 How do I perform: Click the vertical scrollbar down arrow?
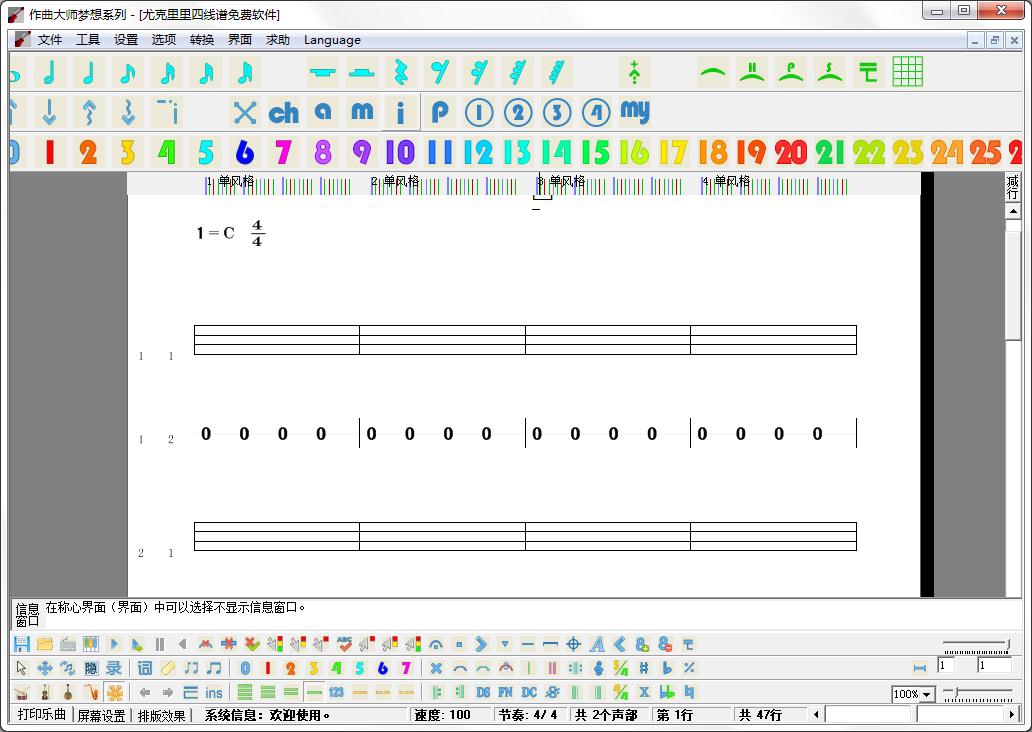[1013, 588]
